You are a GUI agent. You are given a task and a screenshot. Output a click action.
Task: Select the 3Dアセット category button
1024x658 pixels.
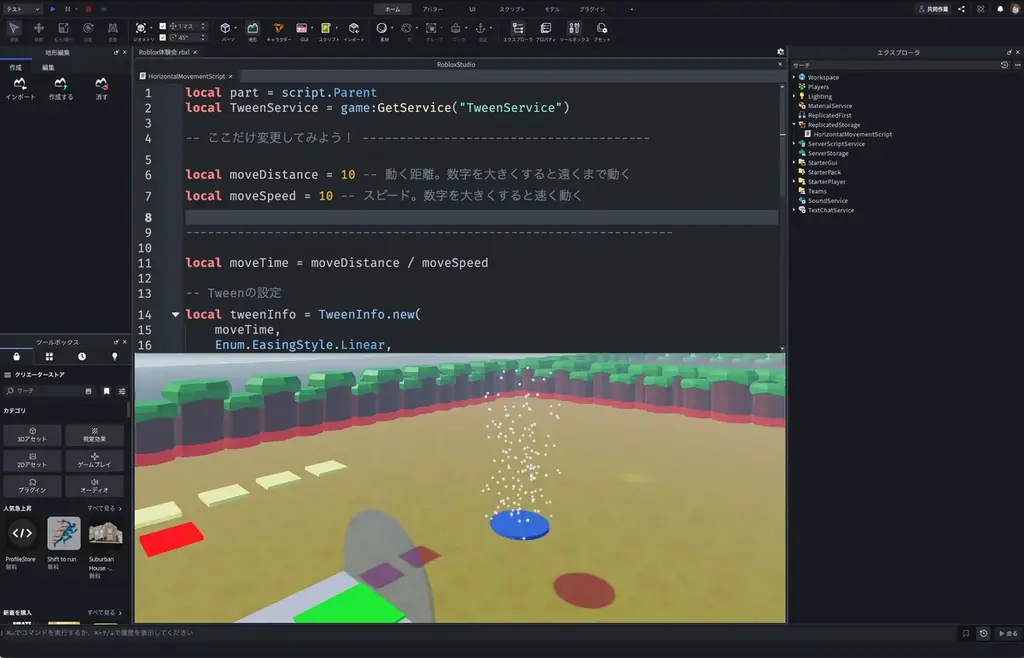pyautogui.click(x=32, y=435)
